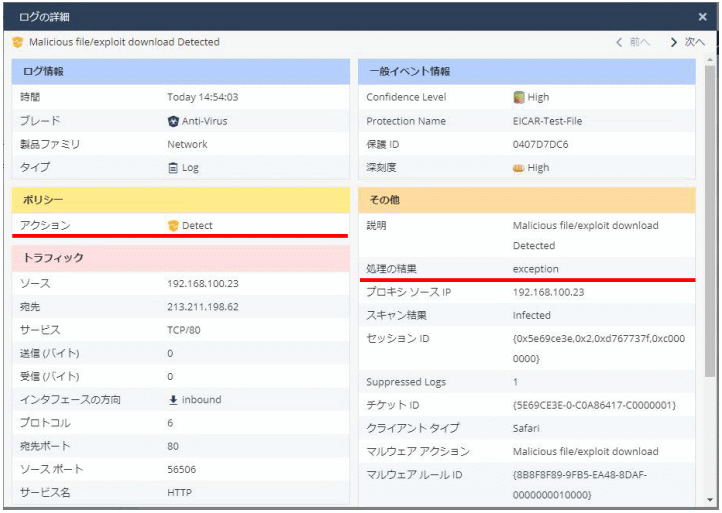Click the Confidence Level High icon
This screenshot has height=513, width=722.
click(519, 98)
